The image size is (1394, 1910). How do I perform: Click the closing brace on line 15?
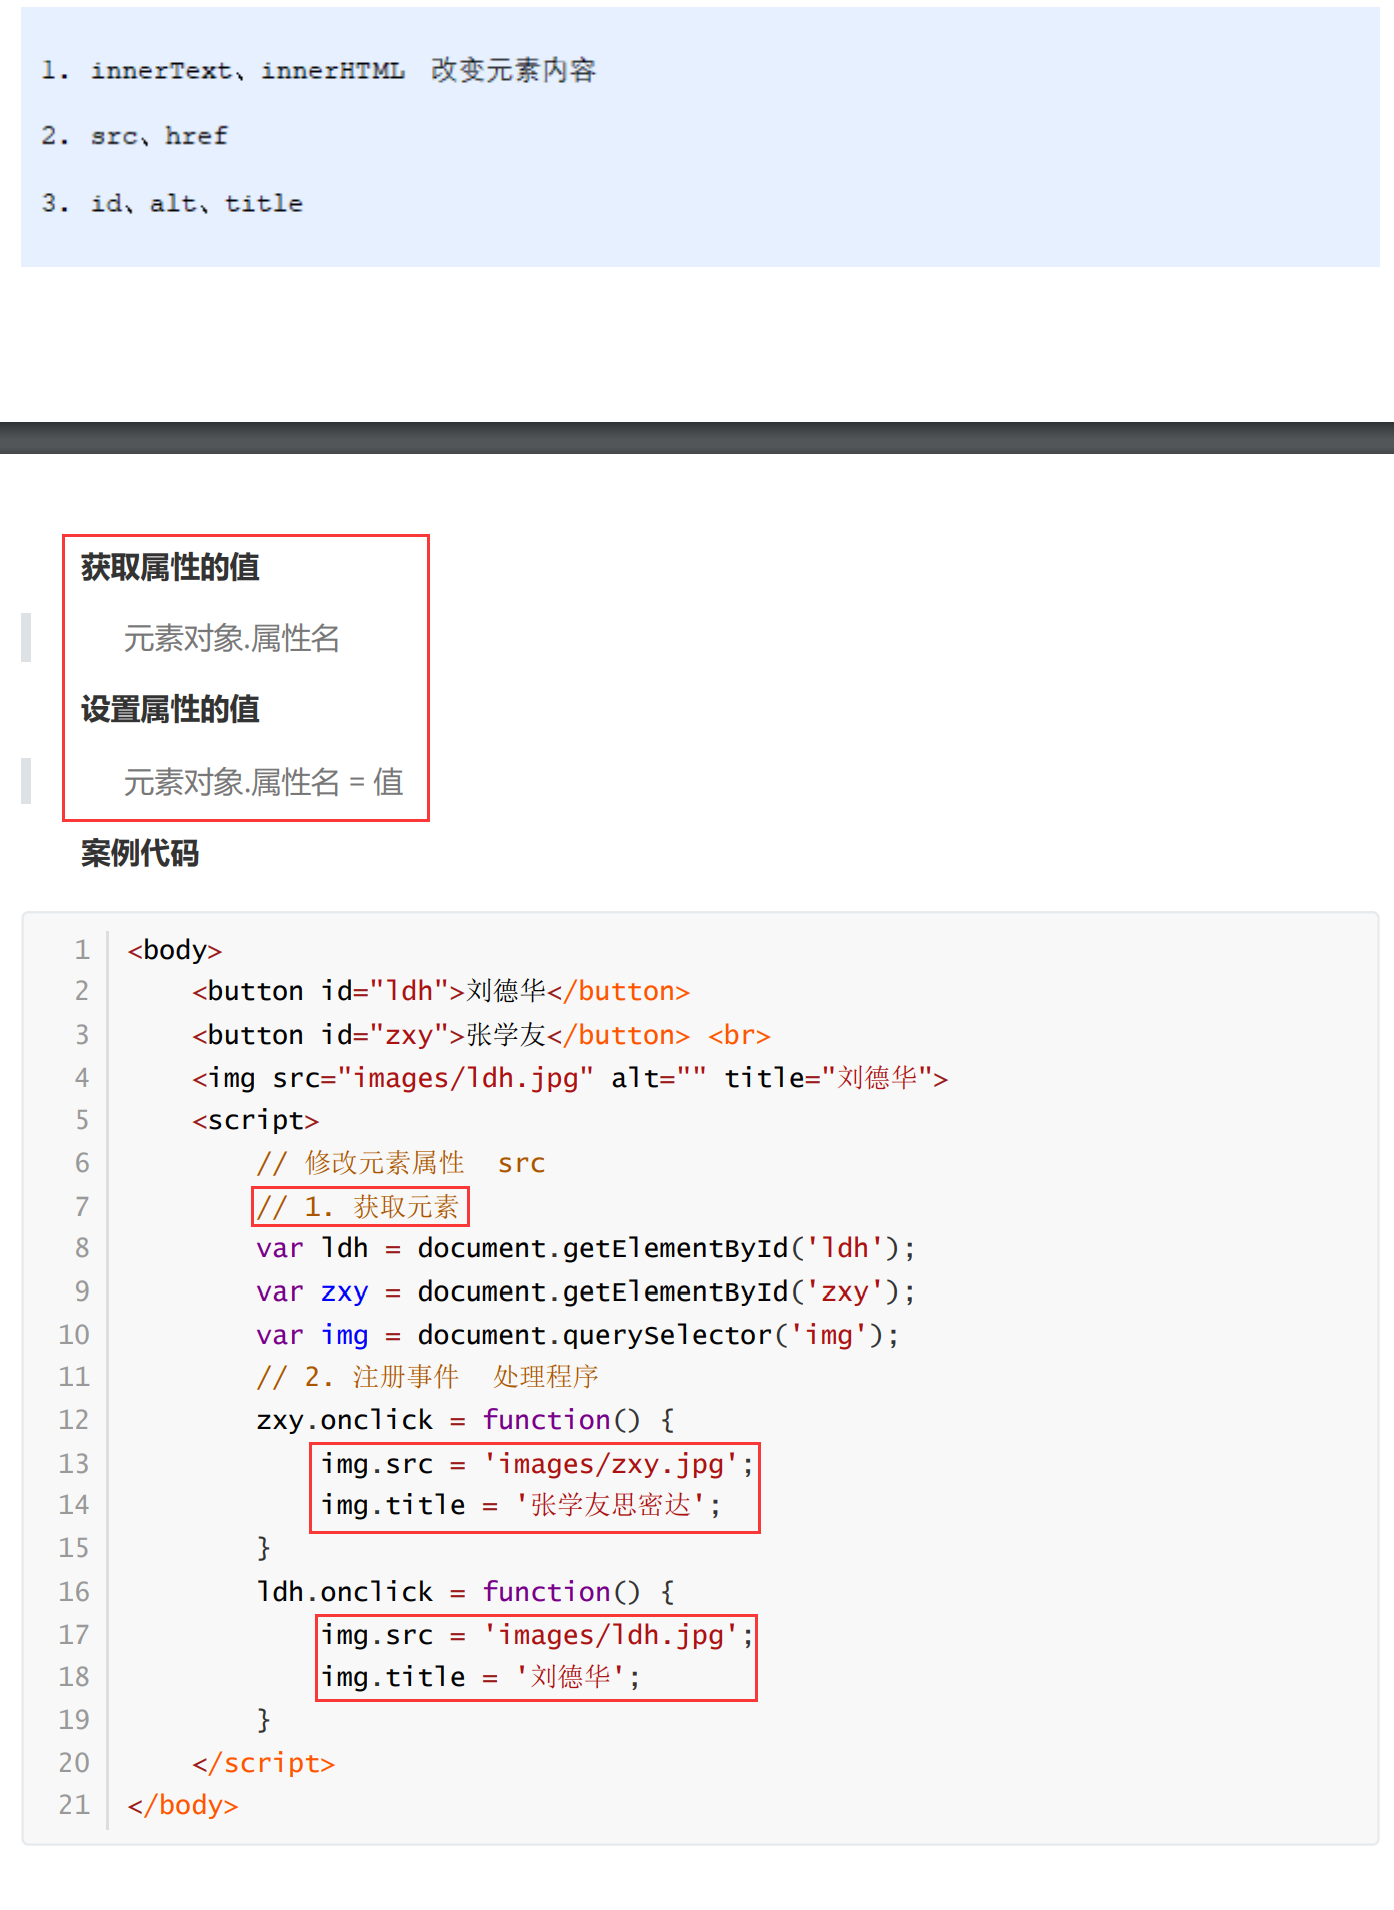coord(264,1548)
